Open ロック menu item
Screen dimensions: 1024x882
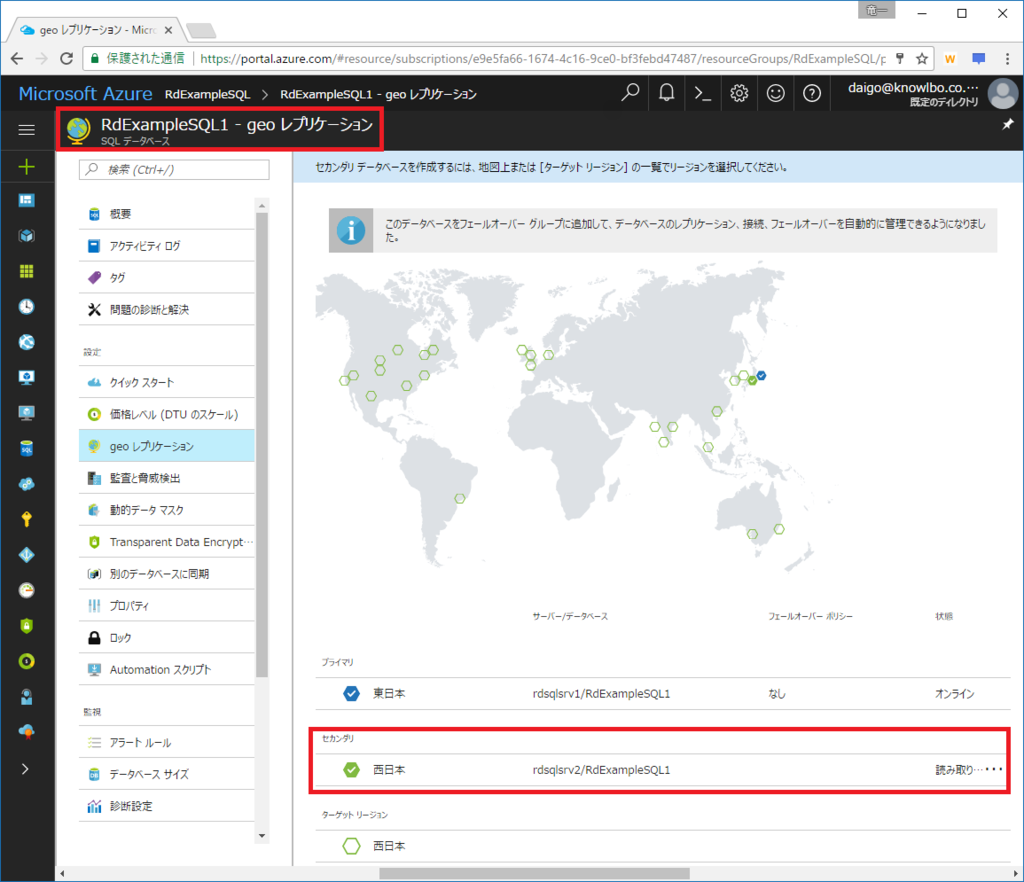(167, 638)
